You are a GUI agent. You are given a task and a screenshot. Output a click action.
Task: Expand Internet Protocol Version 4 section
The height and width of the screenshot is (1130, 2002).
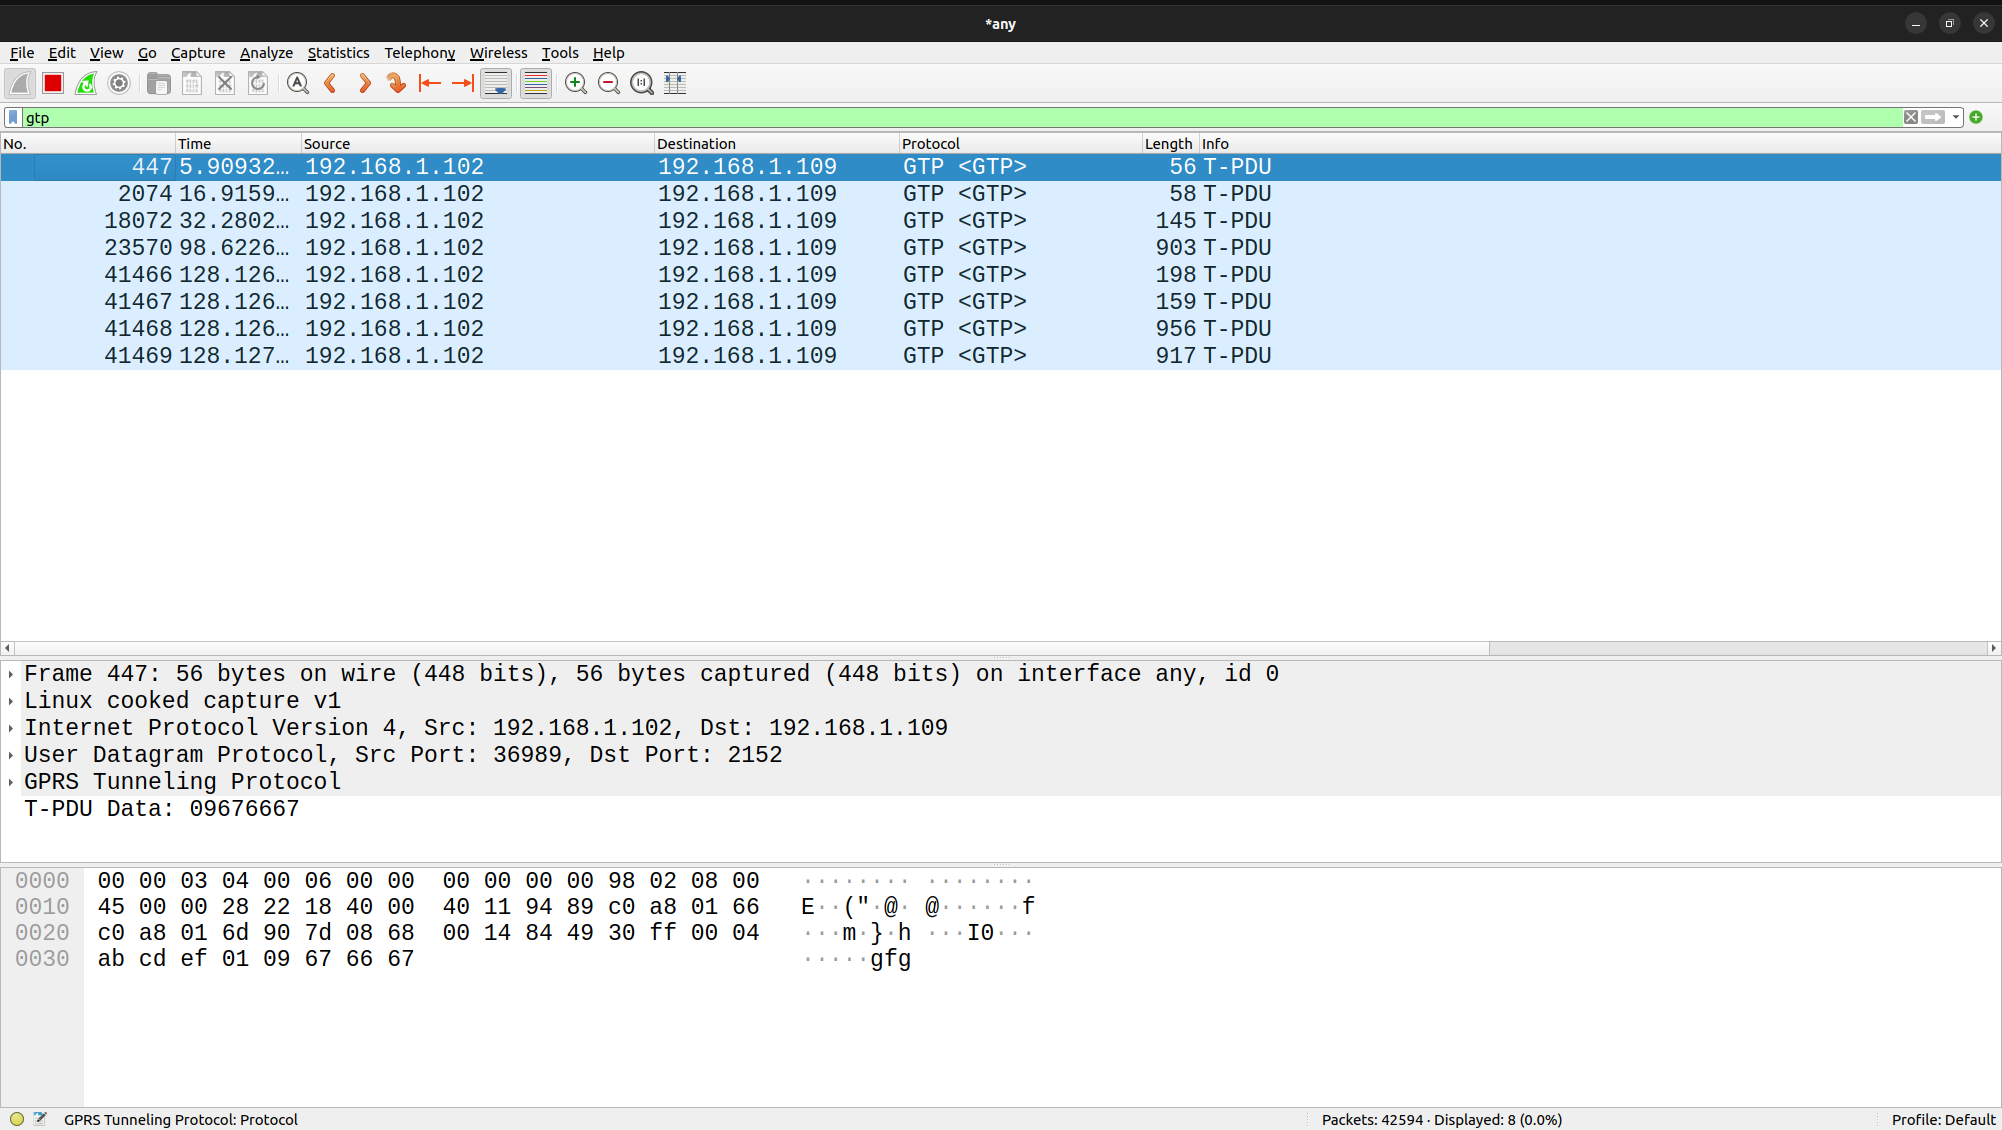pos(11,729)
